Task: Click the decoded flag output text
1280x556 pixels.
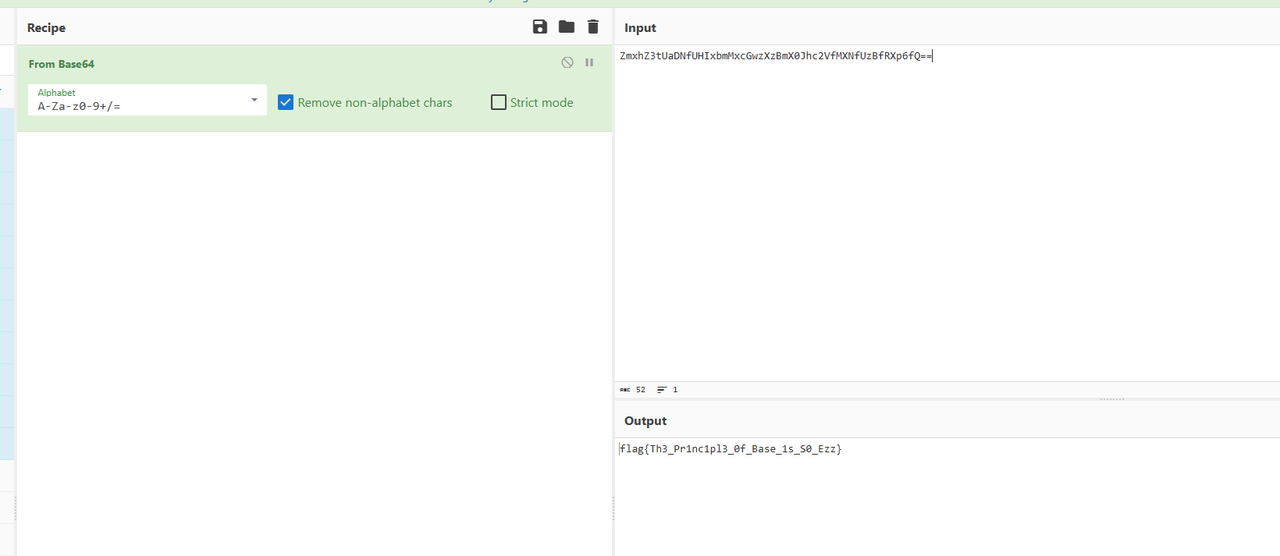Action: tap(731, 450)
